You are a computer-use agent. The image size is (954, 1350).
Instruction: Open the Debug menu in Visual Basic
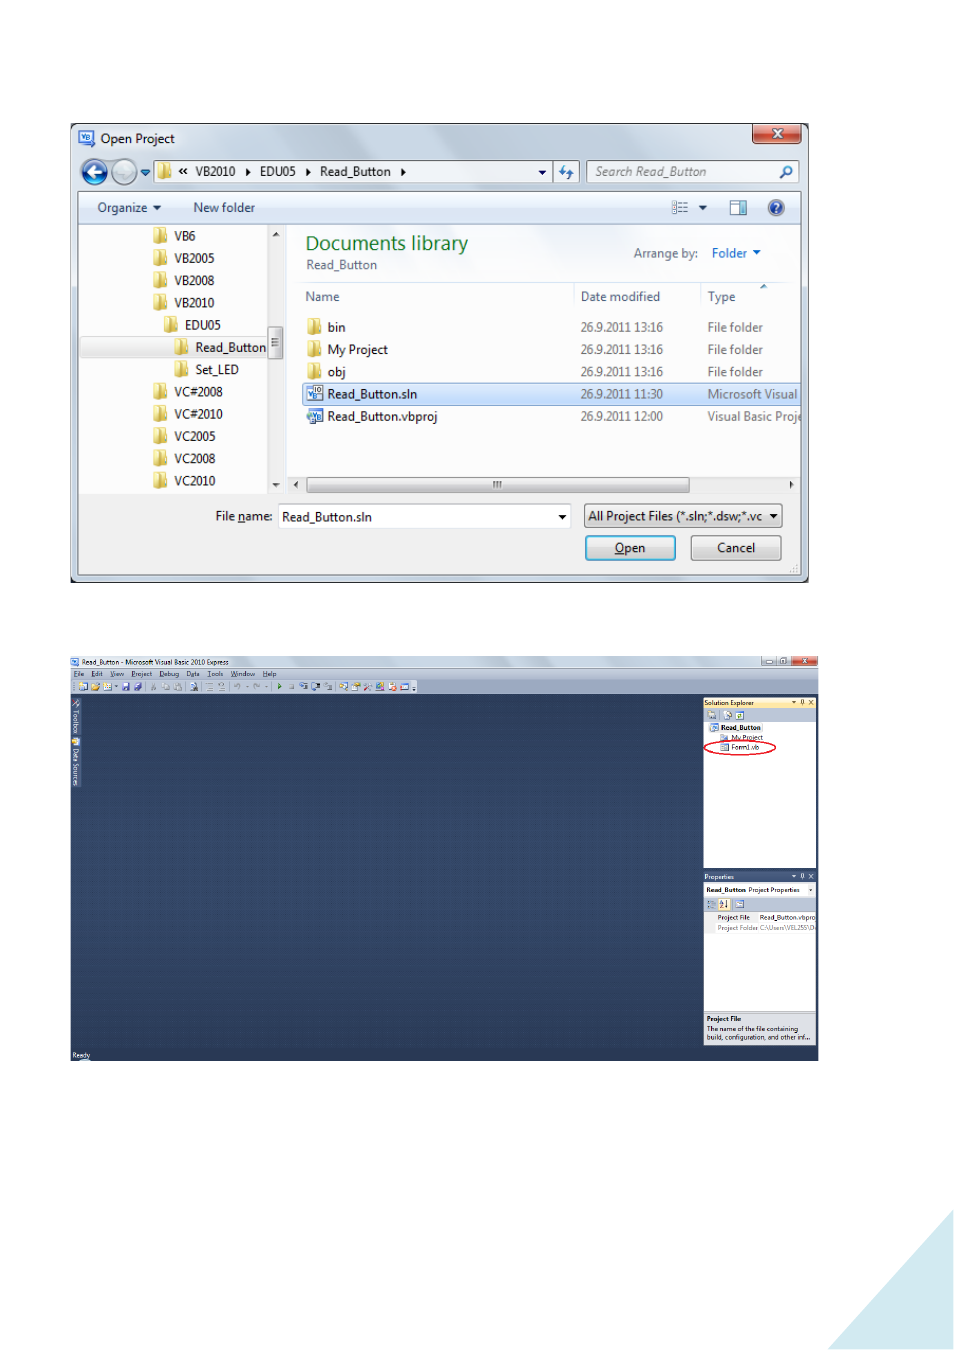[x=169, y=674]
